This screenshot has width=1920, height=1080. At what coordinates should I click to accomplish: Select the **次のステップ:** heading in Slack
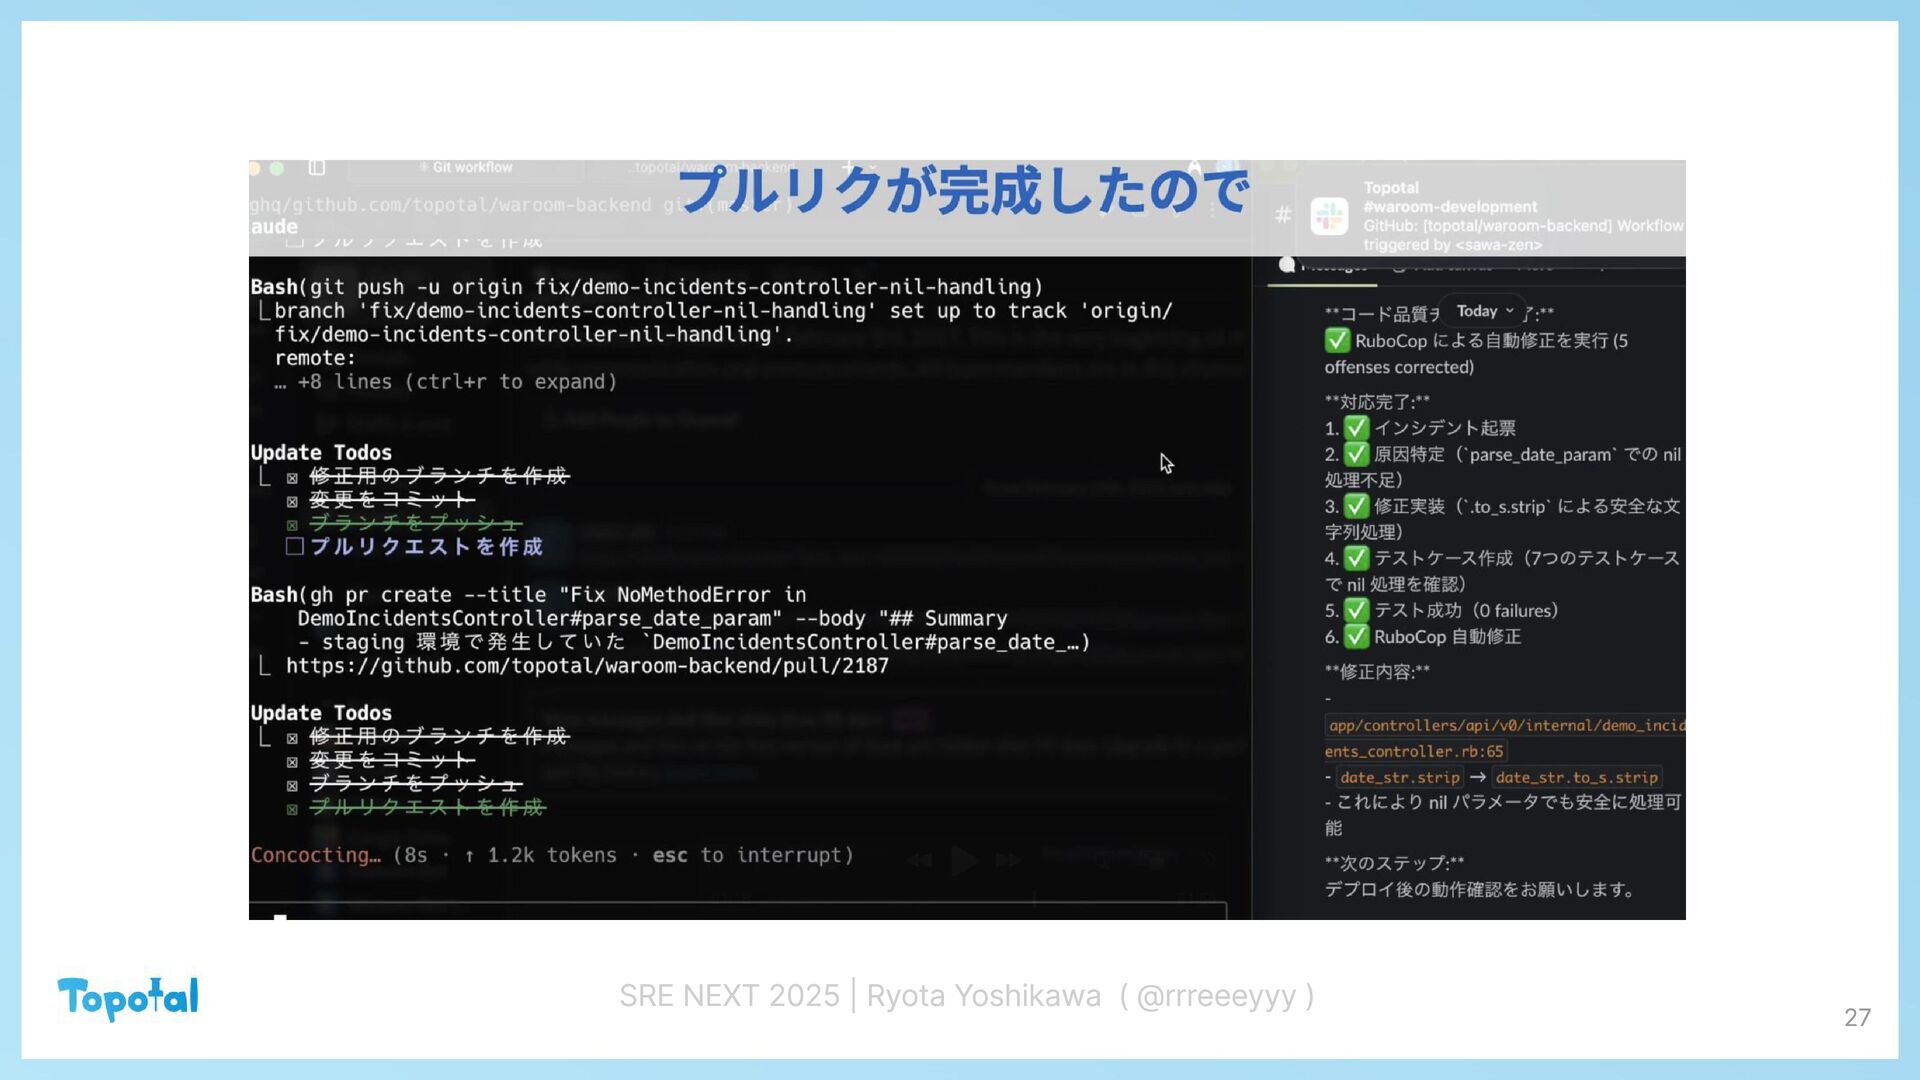[x=1394, y=863]
